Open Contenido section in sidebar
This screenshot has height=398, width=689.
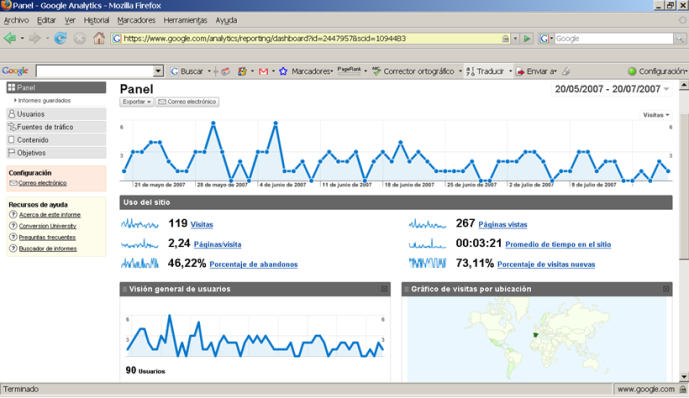(56, 140)
